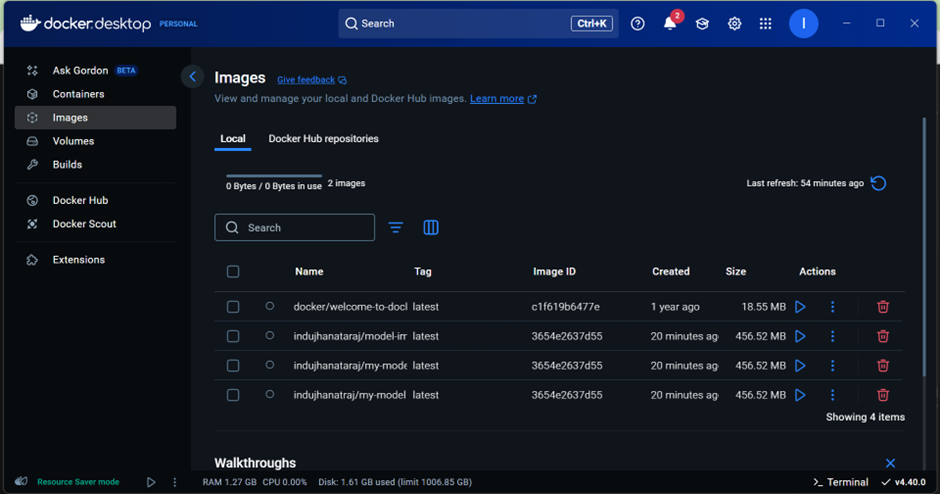
Task: Switch to Docker Hub repositories tab
Action: 323,138
